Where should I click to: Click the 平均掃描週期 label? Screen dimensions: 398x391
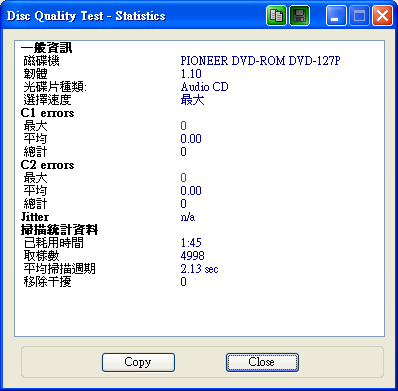click(59, 269)
